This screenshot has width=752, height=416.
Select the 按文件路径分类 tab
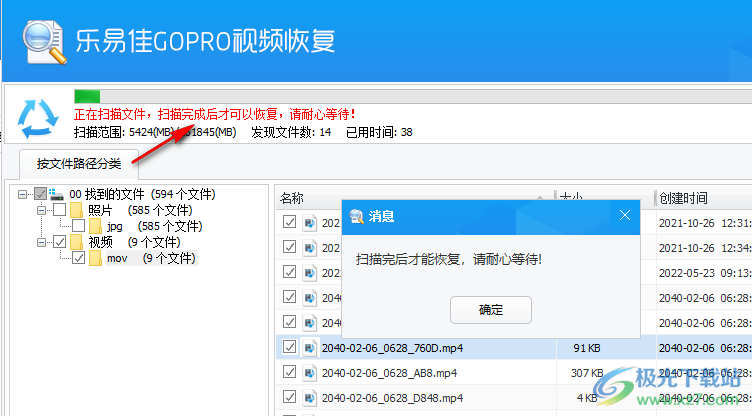tap(79, 164)
